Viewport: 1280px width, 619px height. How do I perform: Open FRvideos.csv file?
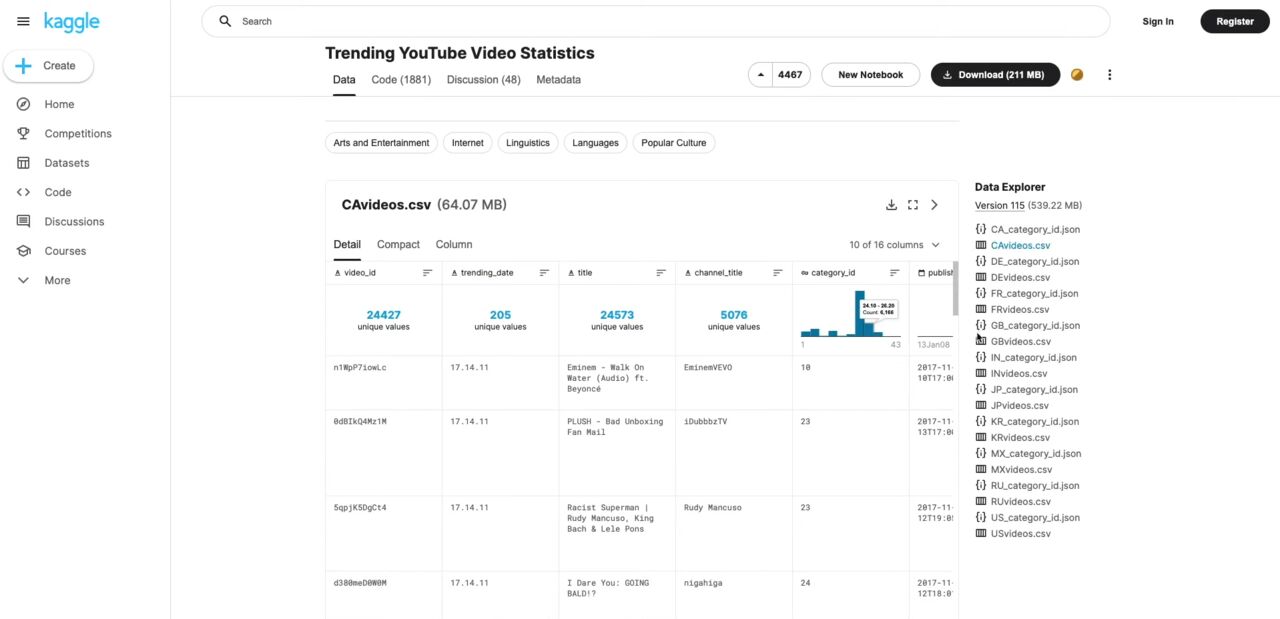coord(1020,310)
